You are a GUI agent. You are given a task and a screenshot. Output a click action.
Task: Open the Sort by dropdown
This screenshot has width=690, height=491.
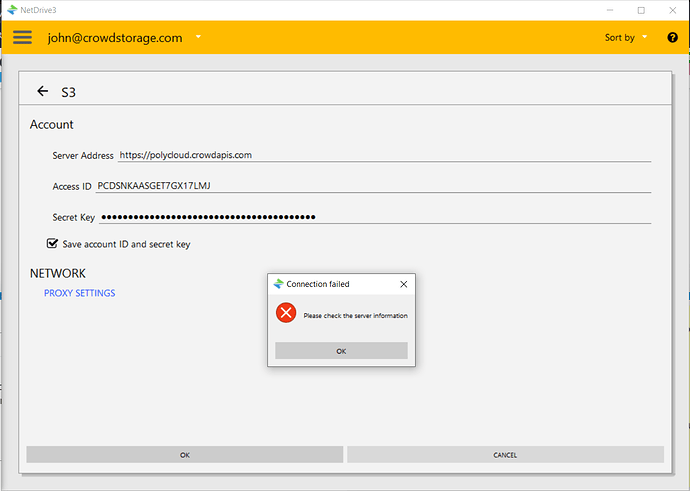(x=626, y=37)
